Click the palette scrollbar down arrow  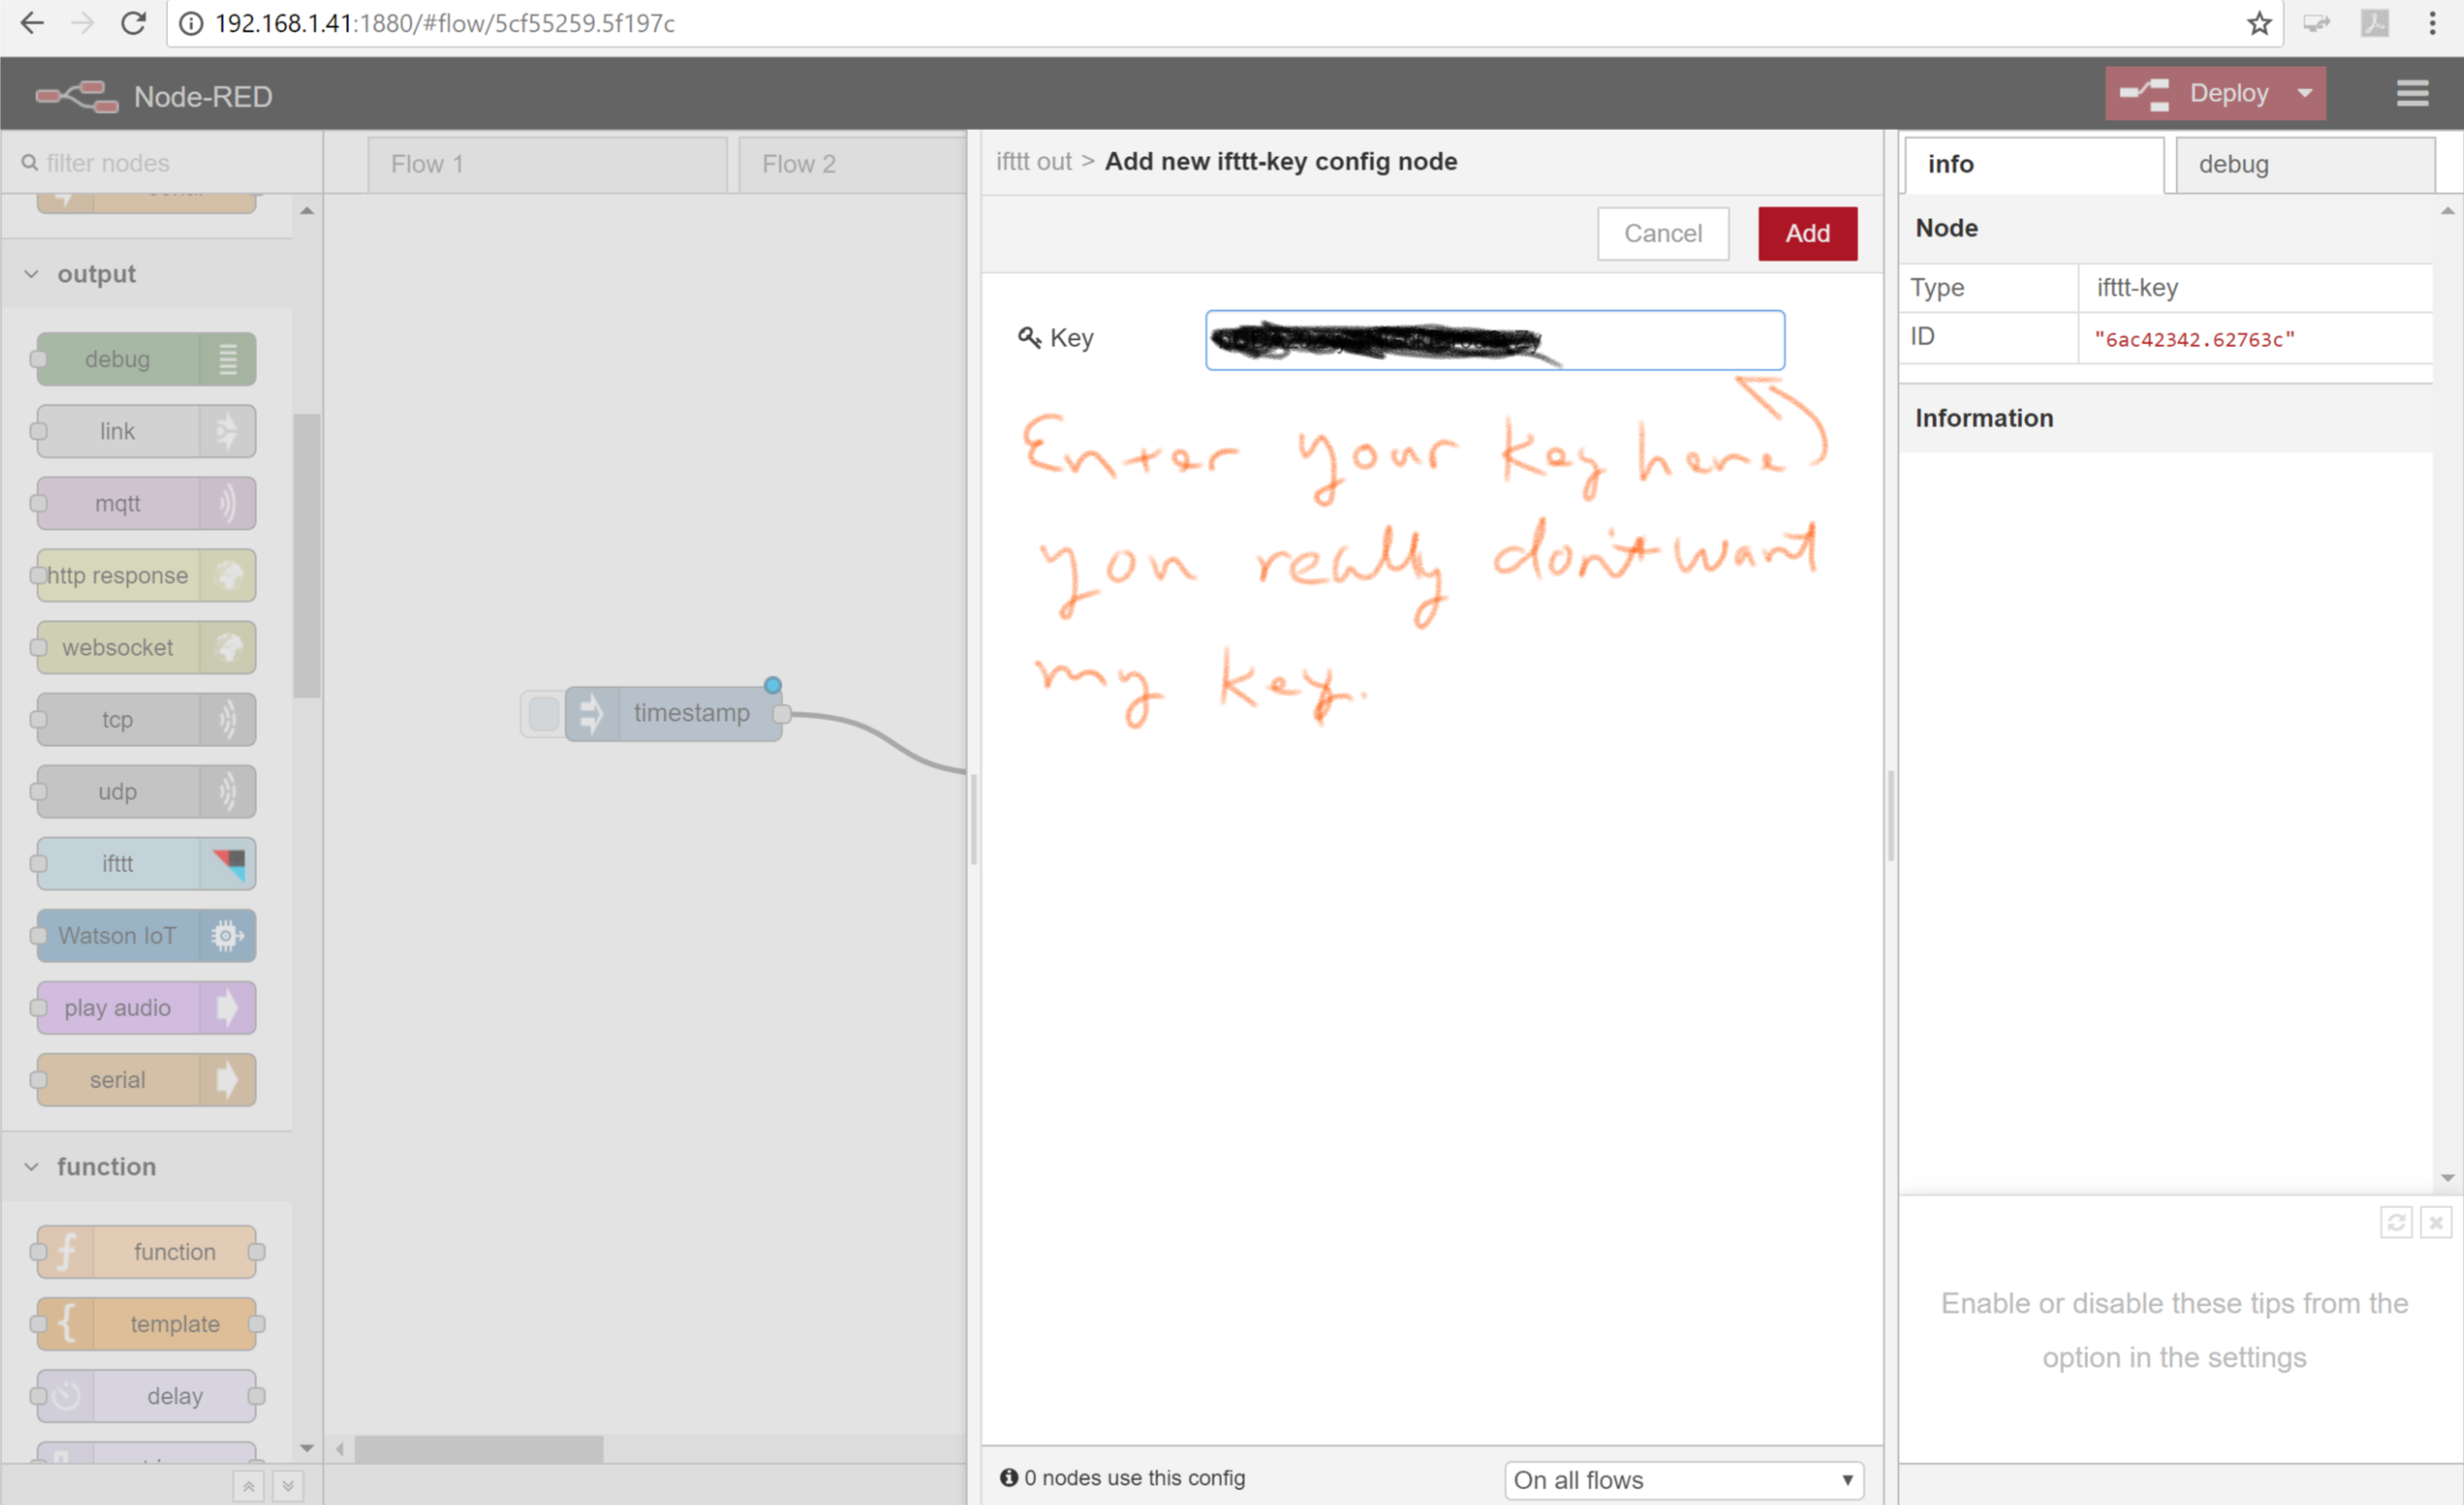307,1448
